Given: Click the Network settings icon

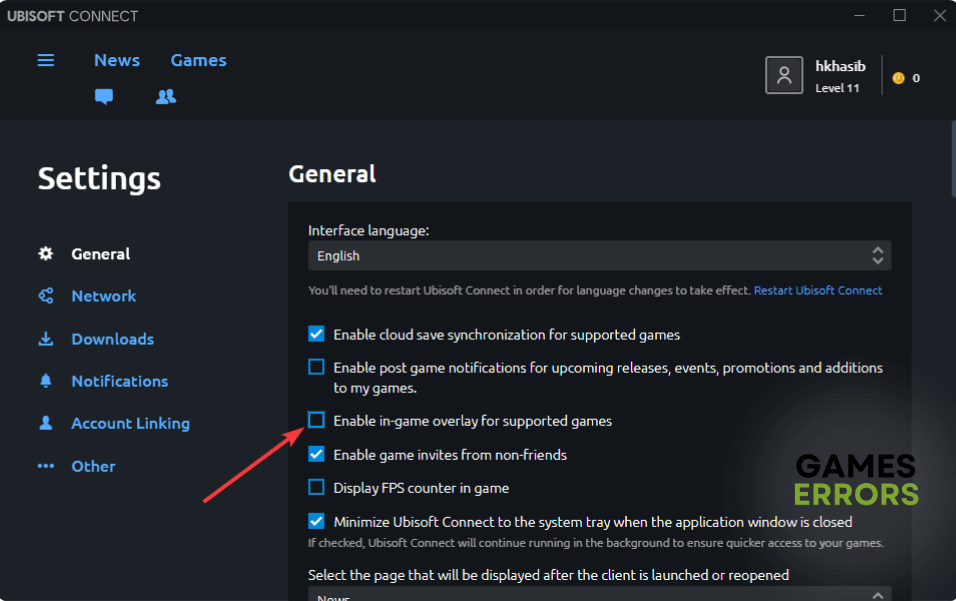Looking at the screenshot, I should point(46,296).
